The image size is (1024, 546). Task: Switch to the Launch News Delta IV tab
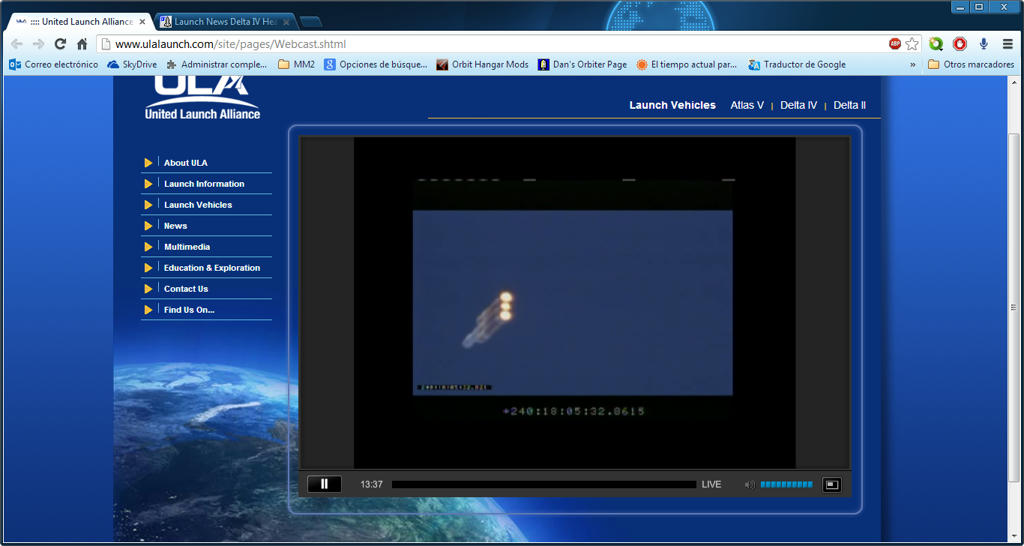point(225,22)
